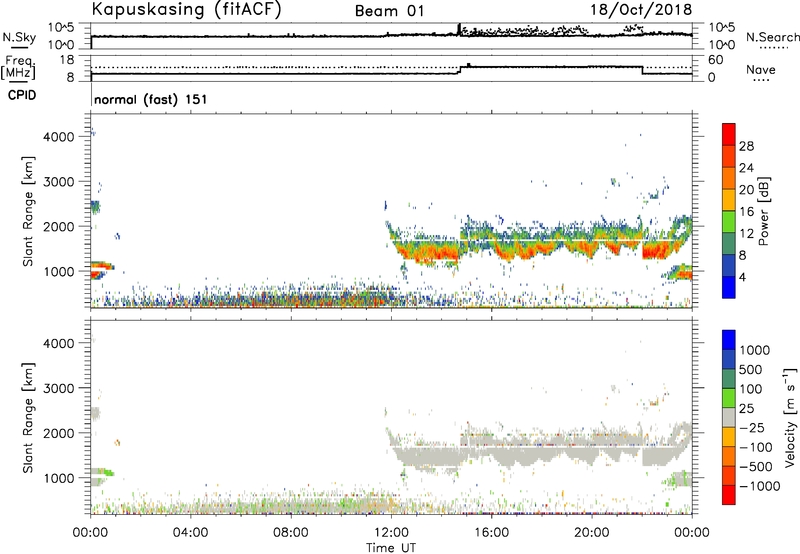Click 'Slant Range [km]' label of velocity panel
Viewport: 800px width, 554px height.
coord(28,417)
